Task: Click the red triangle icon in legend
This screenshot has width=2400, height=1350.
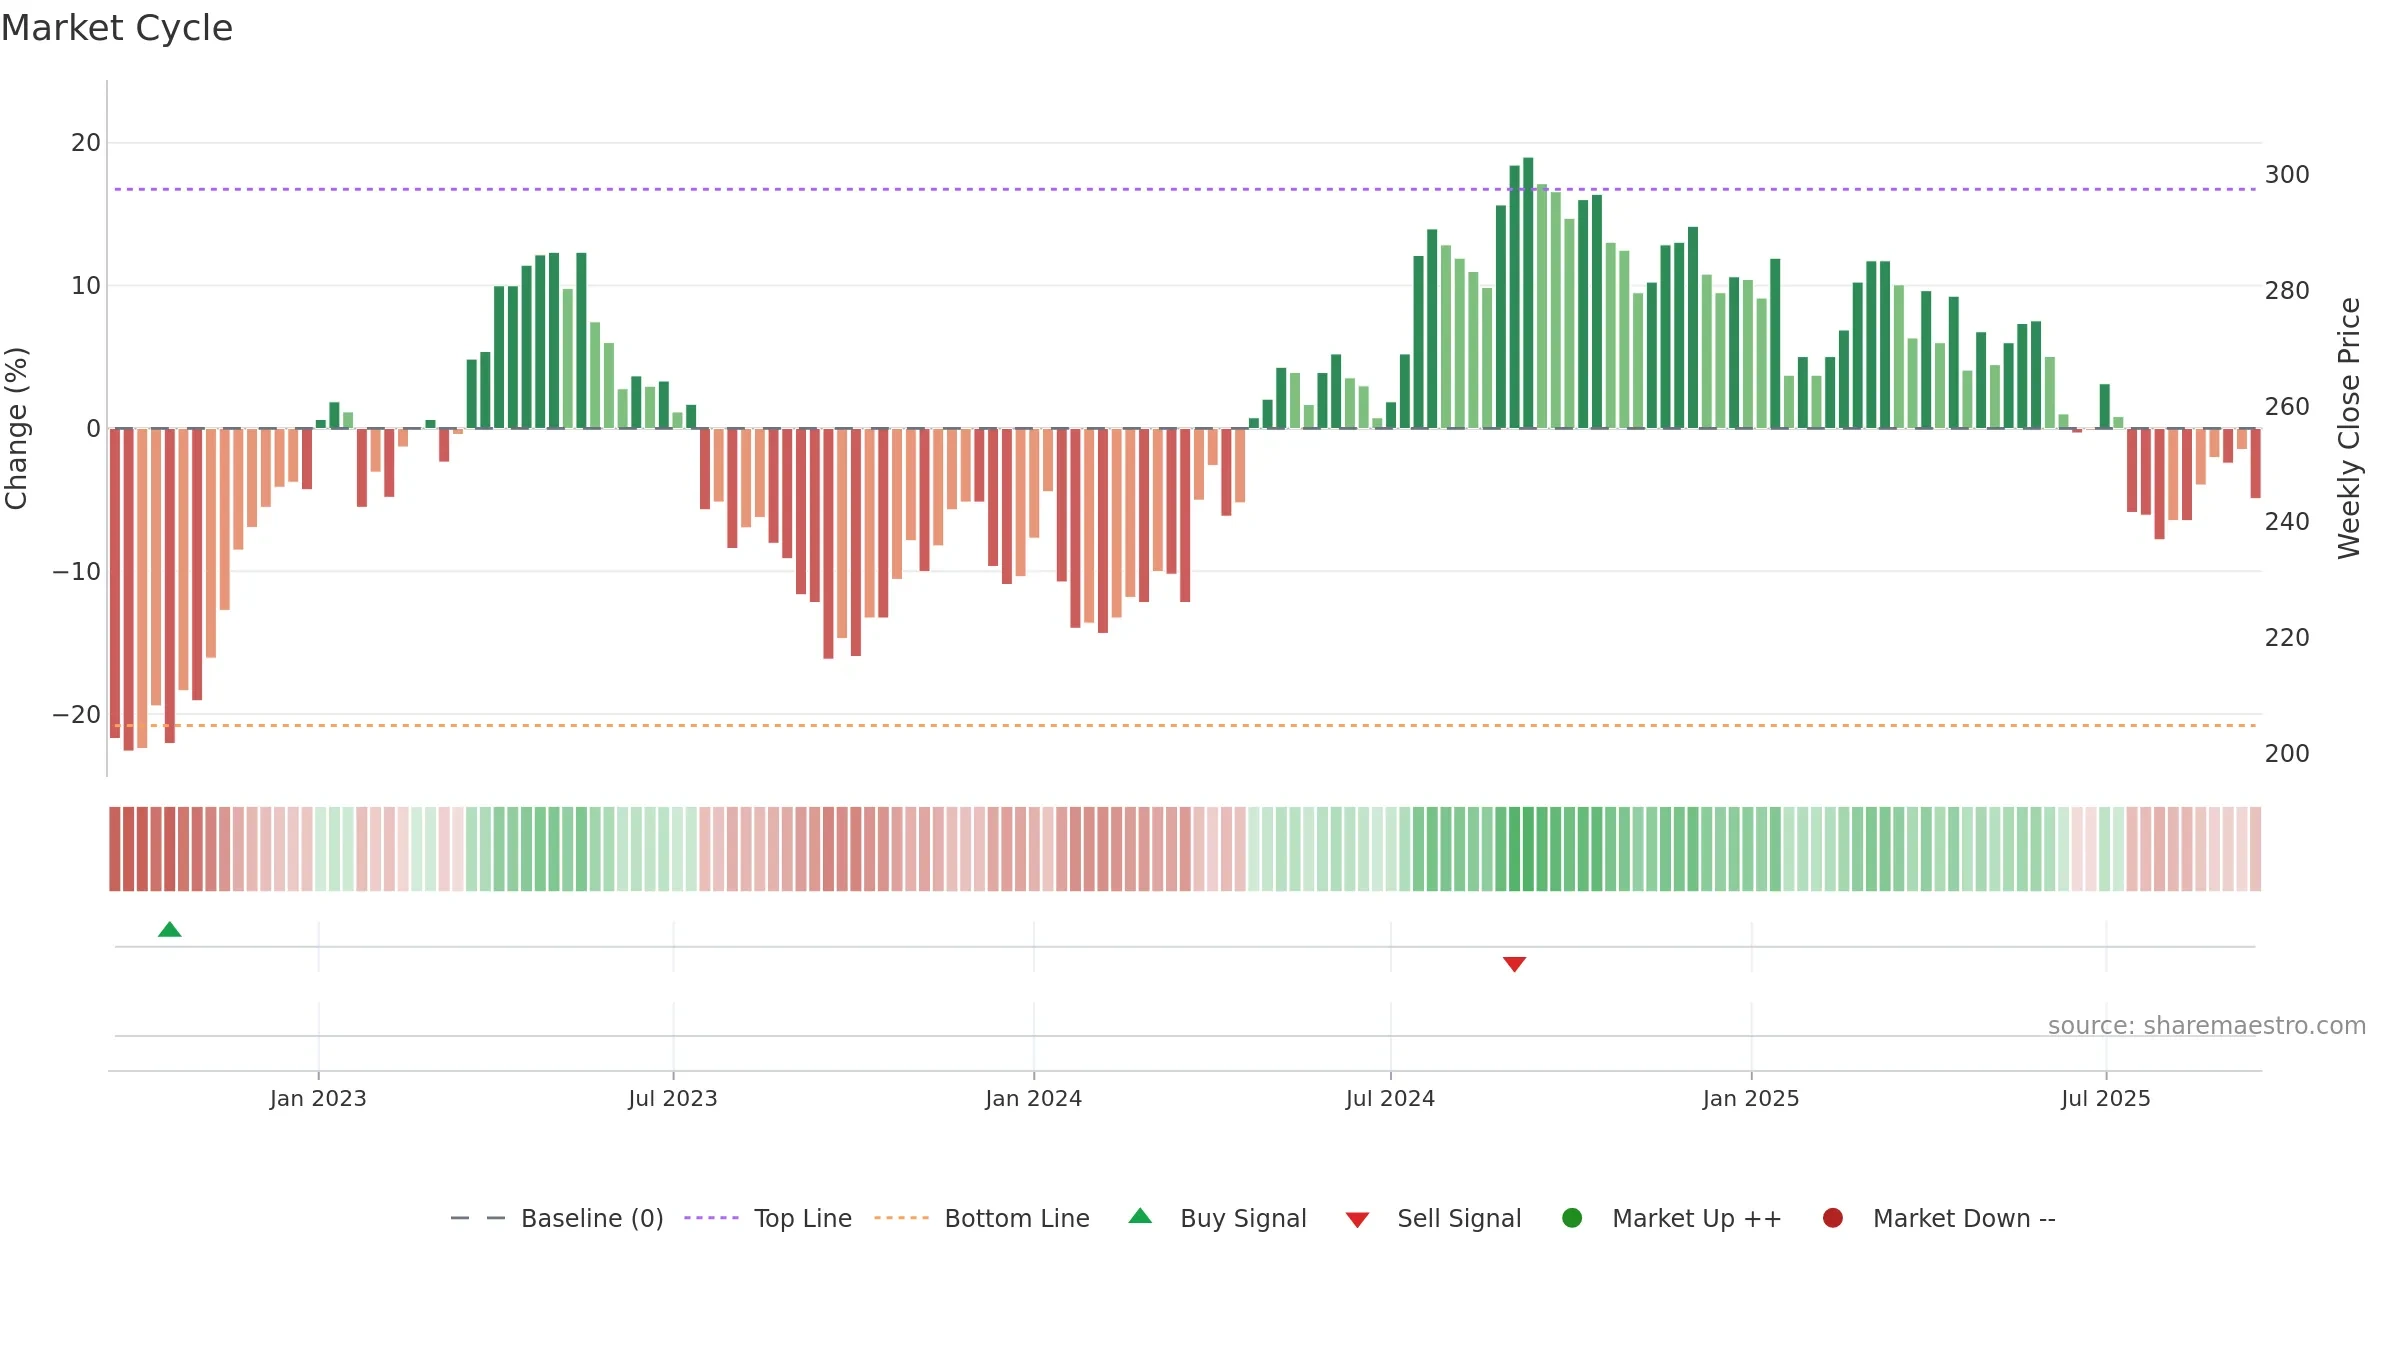Action: [1357, 1220]
